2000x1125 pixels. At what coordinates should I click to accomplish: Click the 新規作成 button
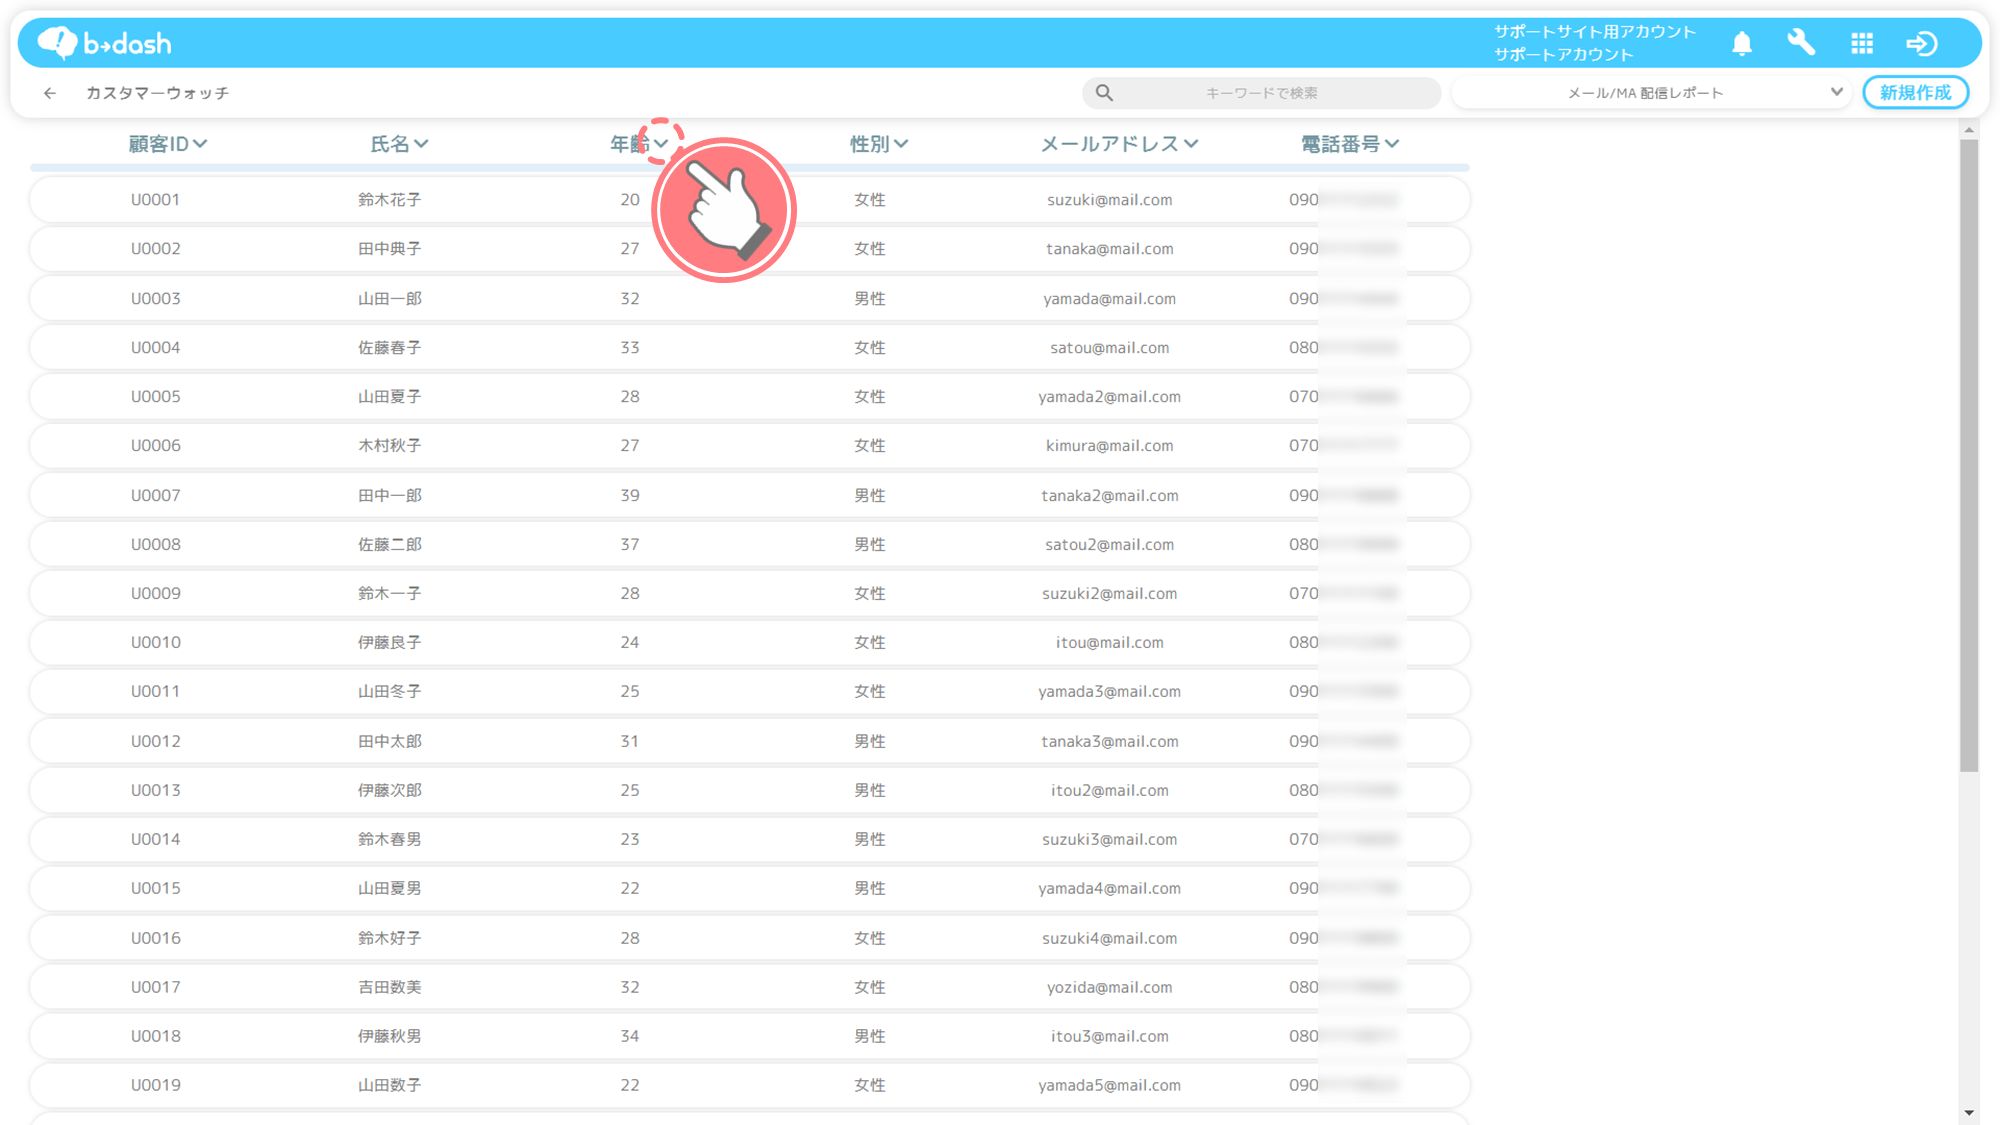click(1915, 93)
